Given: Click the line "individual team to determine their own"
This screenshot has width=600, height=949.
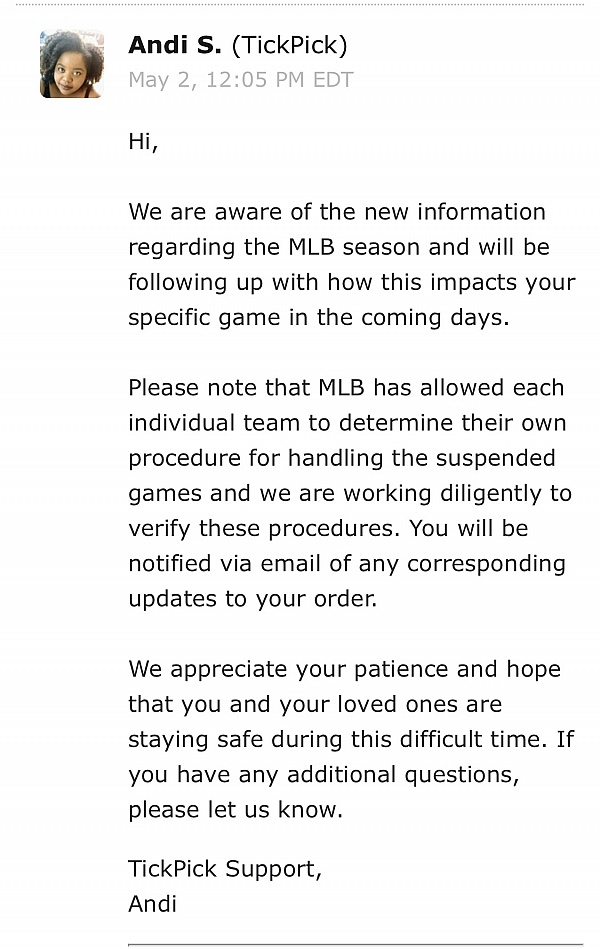Looking at the screenshot, I should click(347, 422).
